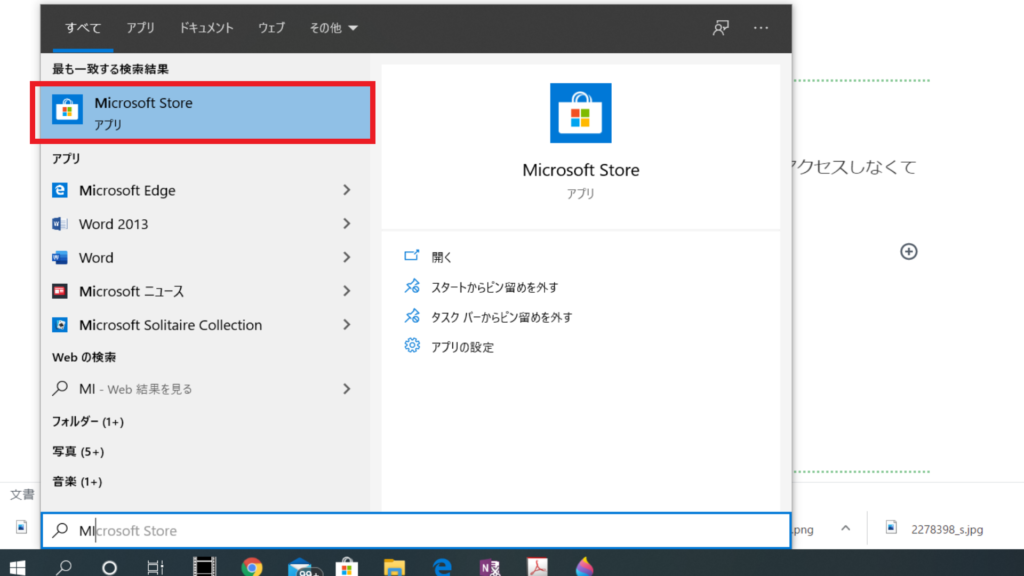
Task: Click the unpin icon beside スタートからピン留めを外す
Action: click(411, 286)
